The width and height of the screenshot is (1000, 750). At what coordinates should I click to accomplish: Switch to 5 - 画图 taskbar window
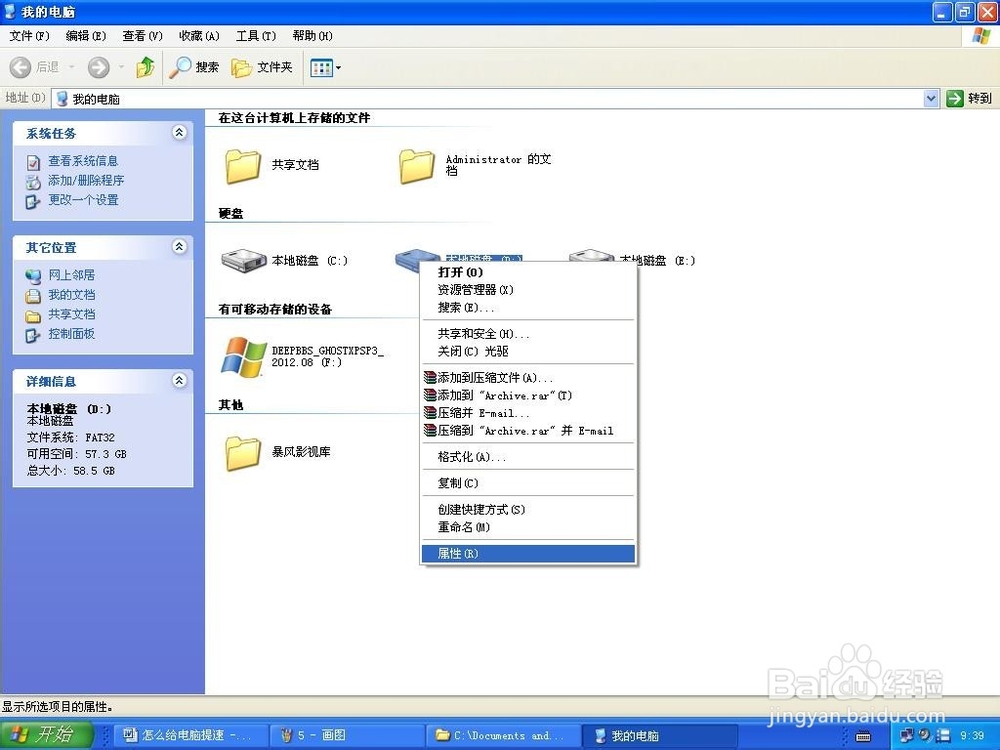click(x=346, y=735)
